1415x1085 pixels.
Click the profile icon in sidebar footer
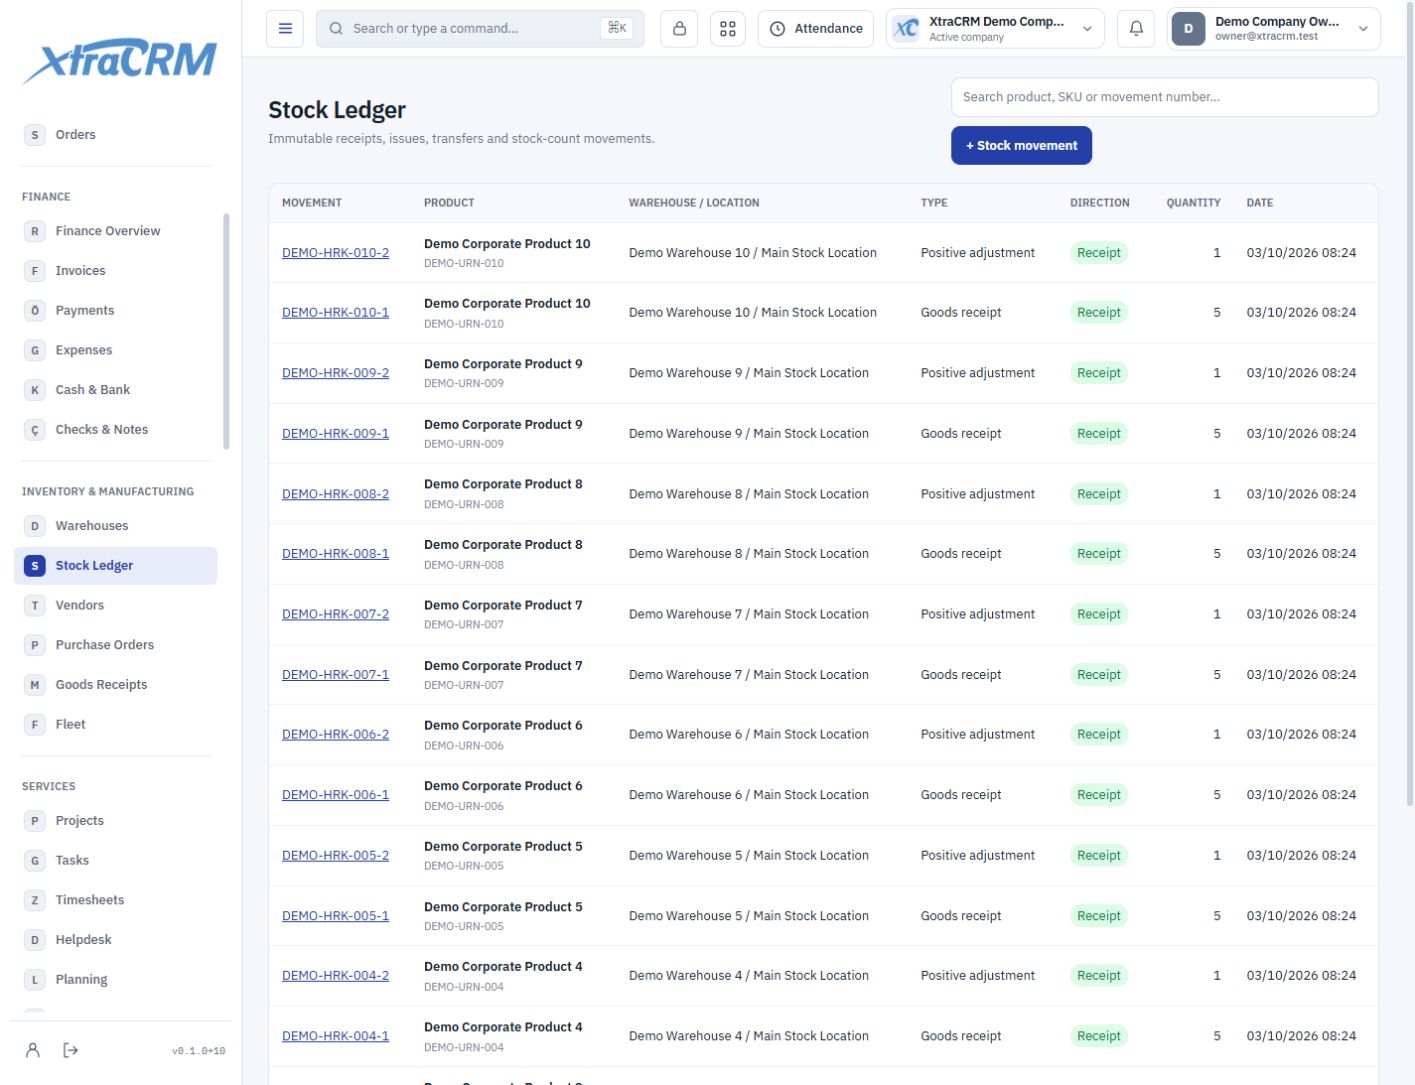pos(33,1050)
